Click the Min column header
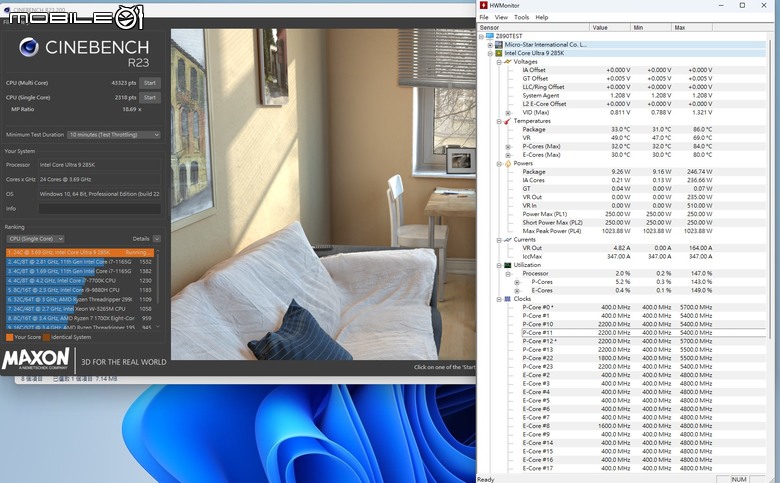Image resolution: width=780 pixels, height=483 pixels. pyautogui.click(x=651, y=27)
